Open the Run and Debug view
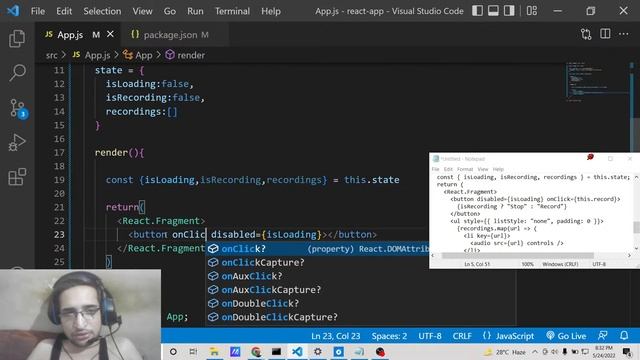 17,142
